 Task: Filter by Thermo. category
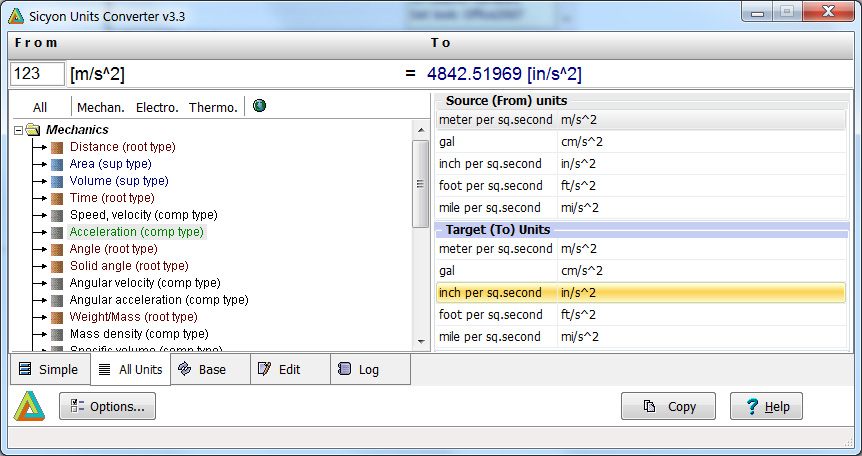pos(213,107)
